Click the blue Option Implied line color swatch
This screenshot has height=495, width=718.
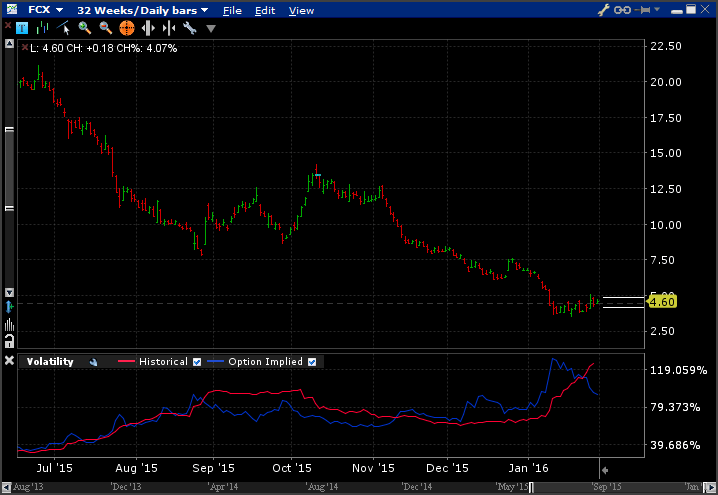[215, 362]
